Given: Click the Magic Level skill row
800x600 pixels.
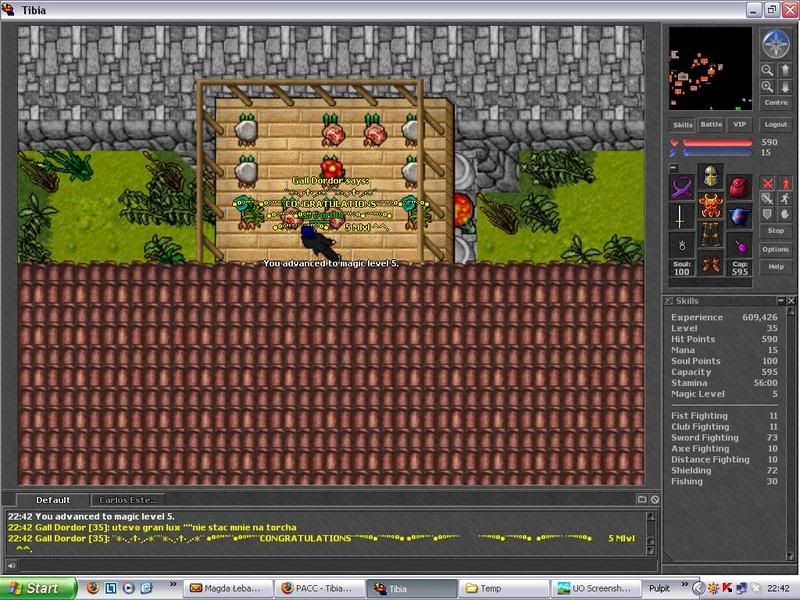Looking at the screenshot, I should point(724,394).
